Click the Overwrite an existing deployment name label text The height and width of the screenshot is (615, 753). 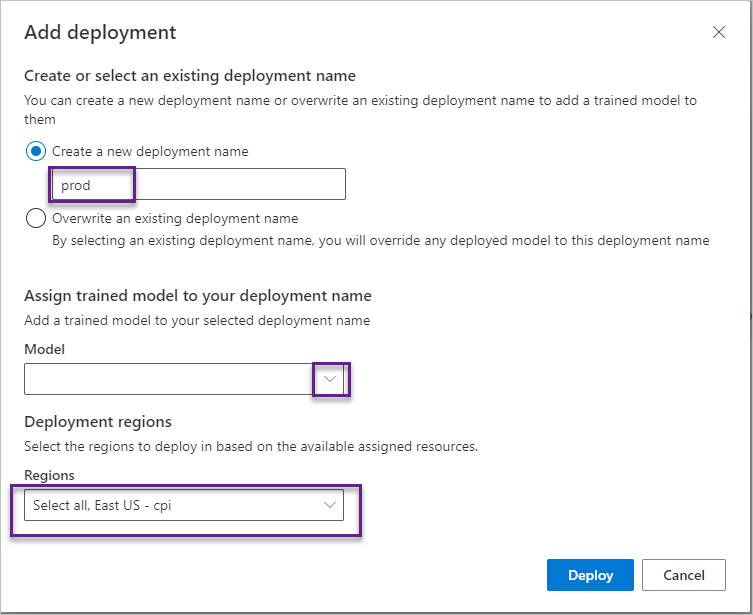pyautogui.click(x=175, y=218)
